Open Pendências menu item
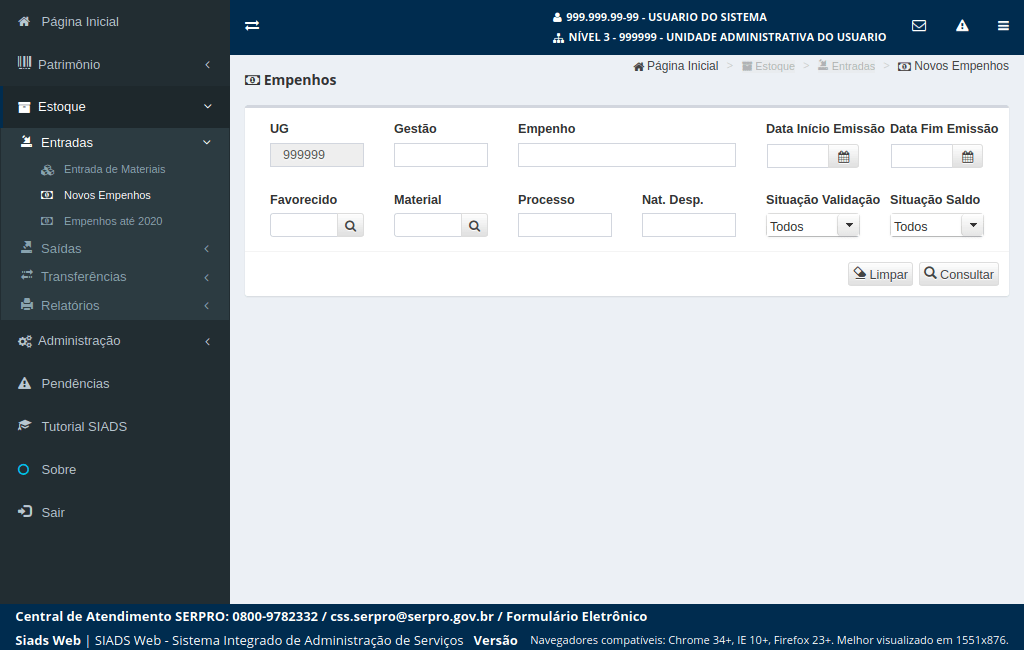This screenshot has width=1024, height=650. click(75, 383)
